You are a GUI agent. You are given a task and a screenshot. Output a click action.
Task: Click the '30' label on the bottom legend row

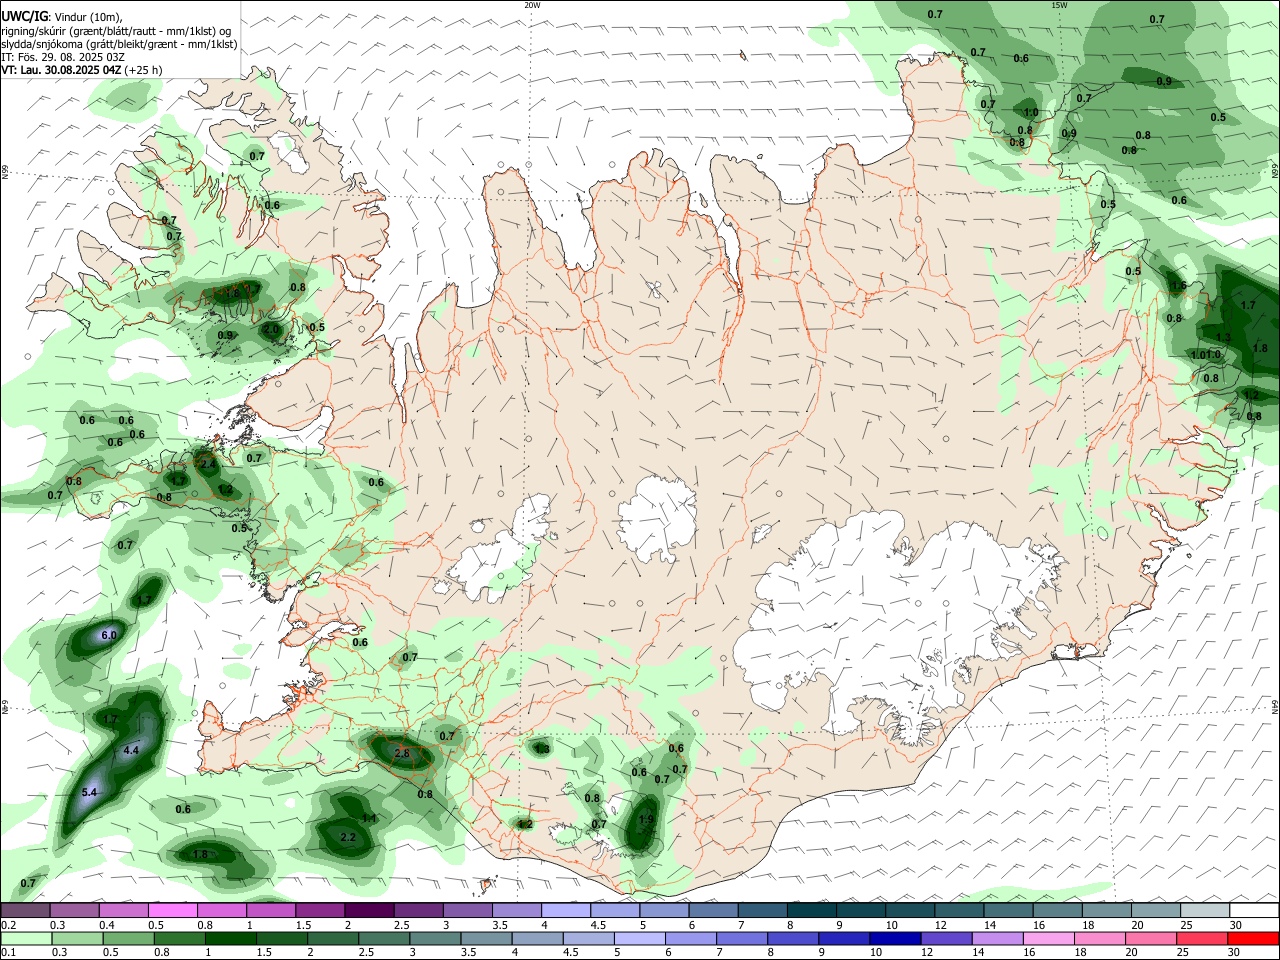pos(1234,953)
